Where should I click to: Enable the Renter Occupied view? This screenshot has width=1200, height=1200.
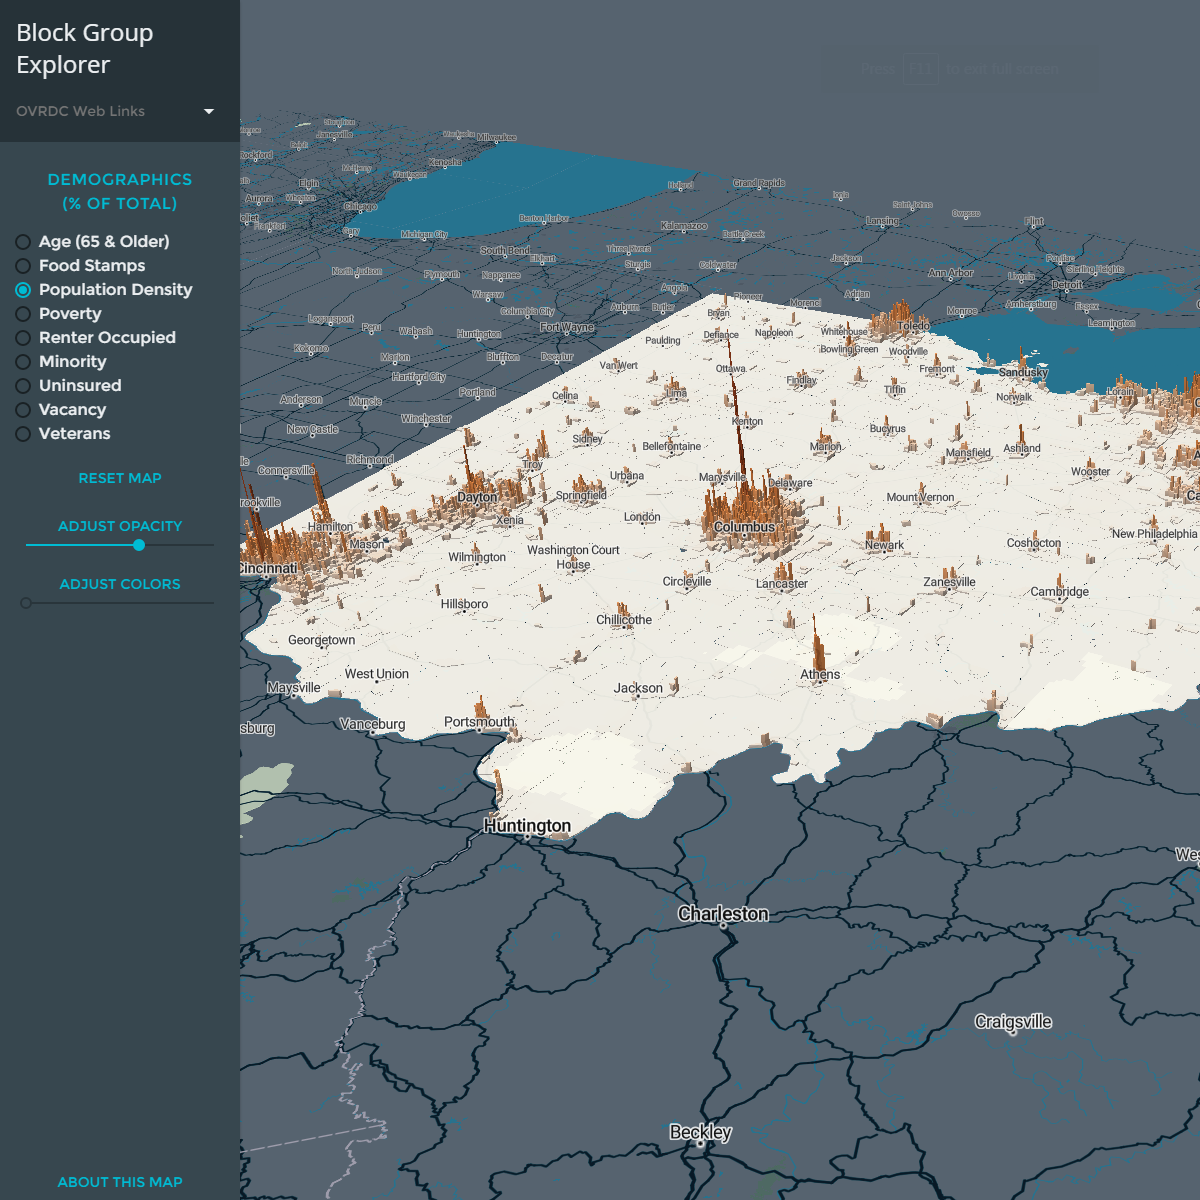coord(22,337)
